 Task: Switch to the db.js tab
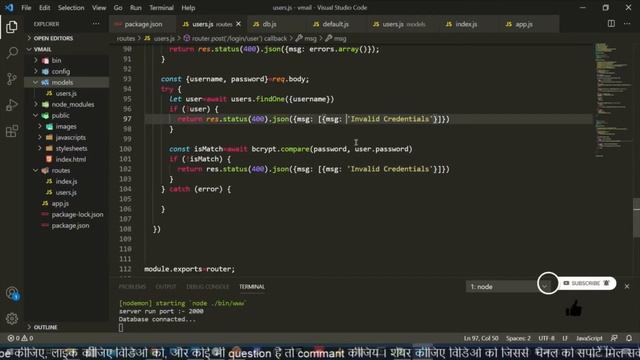(269, 24)
